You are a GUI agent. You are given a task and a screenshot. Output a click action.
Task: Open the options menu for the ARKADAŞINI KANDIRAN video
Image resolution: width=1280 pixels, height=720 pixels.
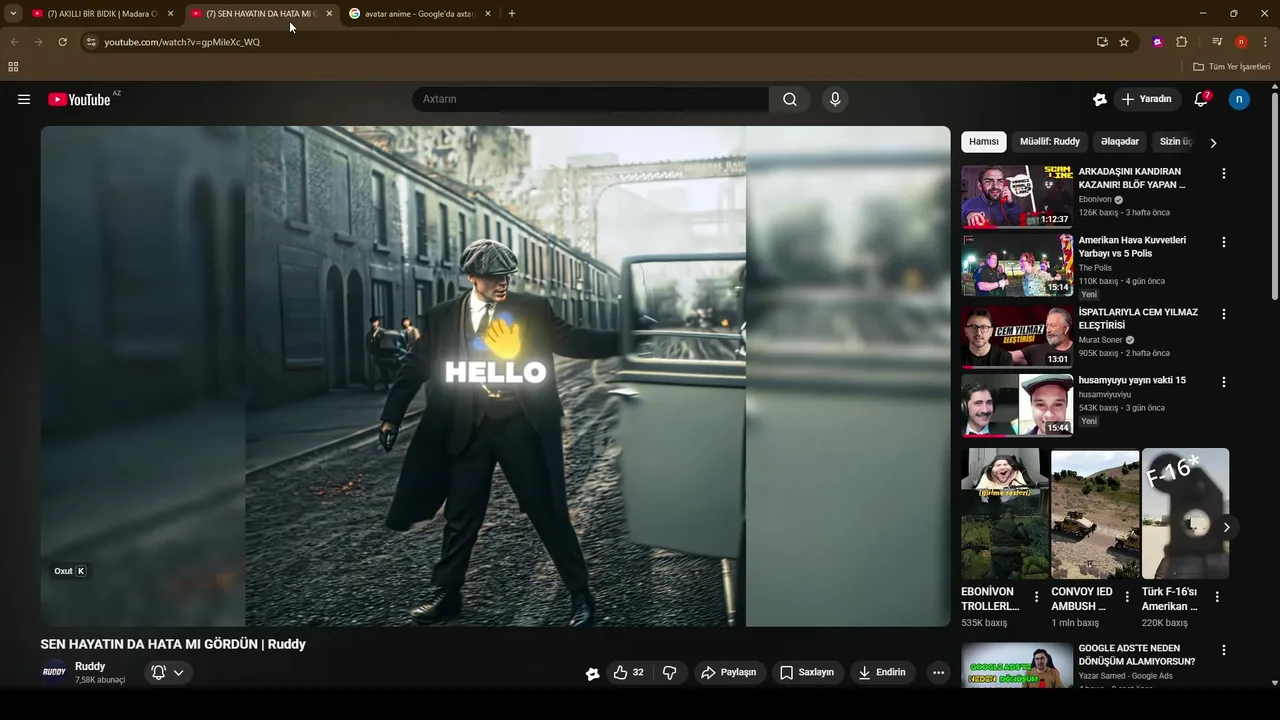(1223, 173)
